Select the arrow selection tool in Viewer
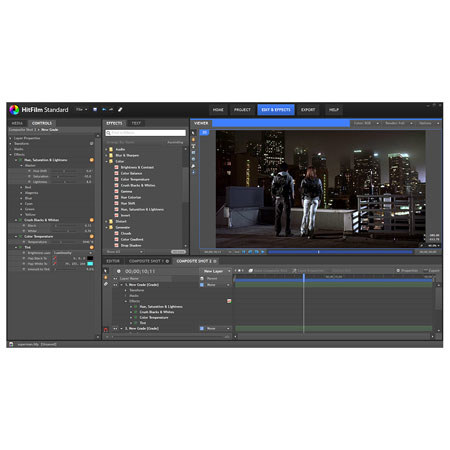Image resolution: width=450 pixels, height=450 pixels. [x=193, y=133]
